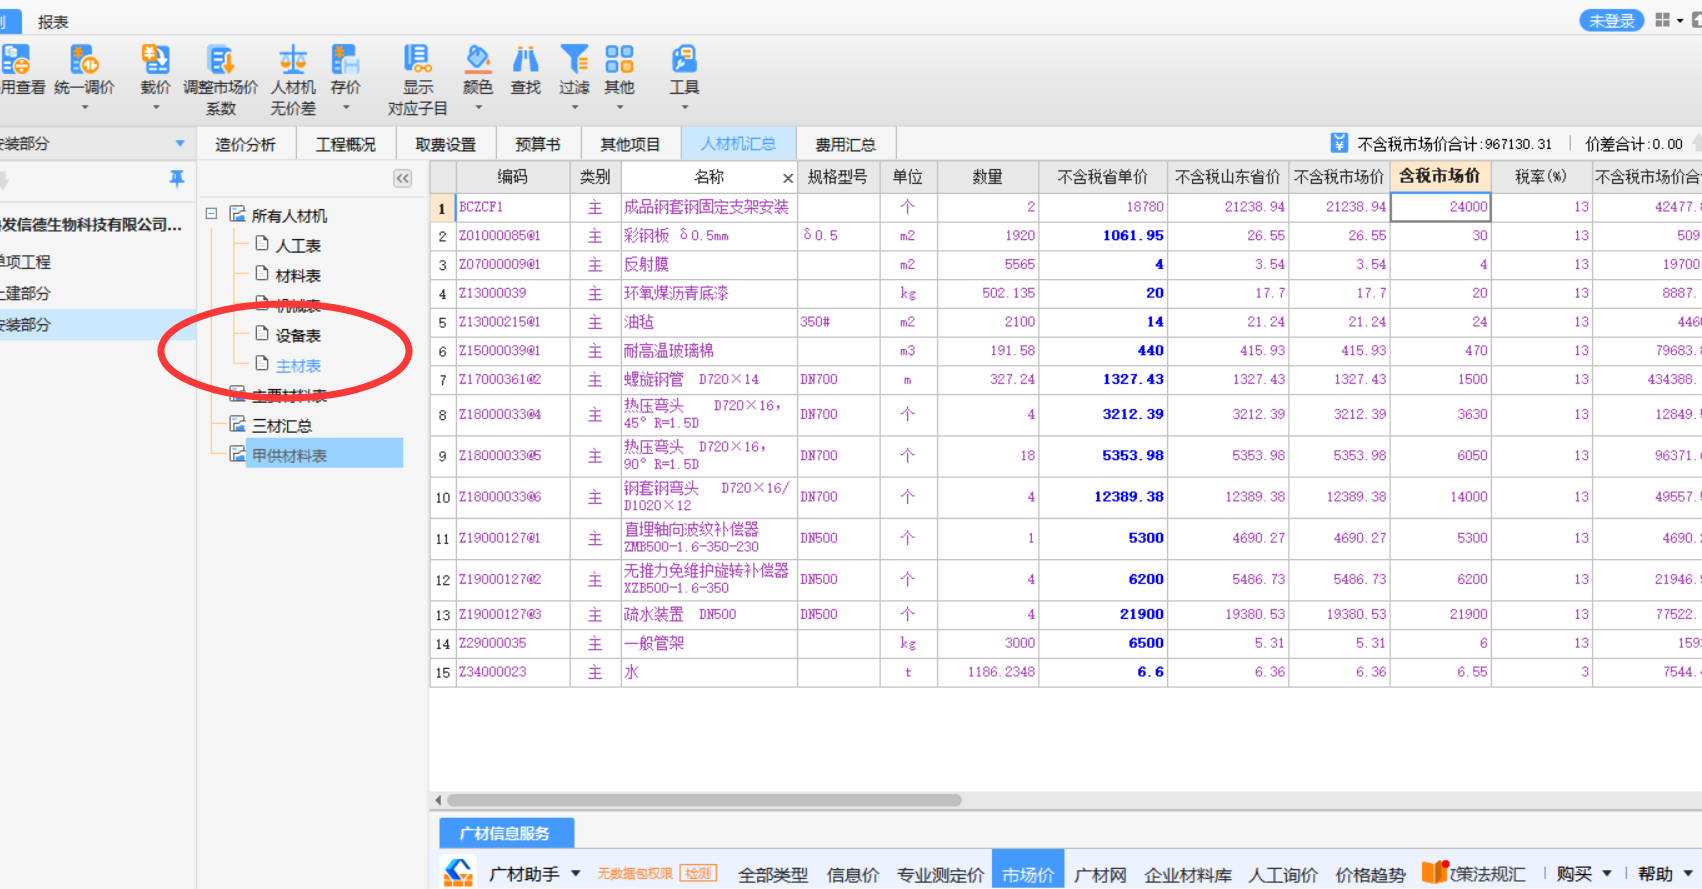Select 主材表 in tree
This screenshot has width=1702, height=889.
(298, 365)
